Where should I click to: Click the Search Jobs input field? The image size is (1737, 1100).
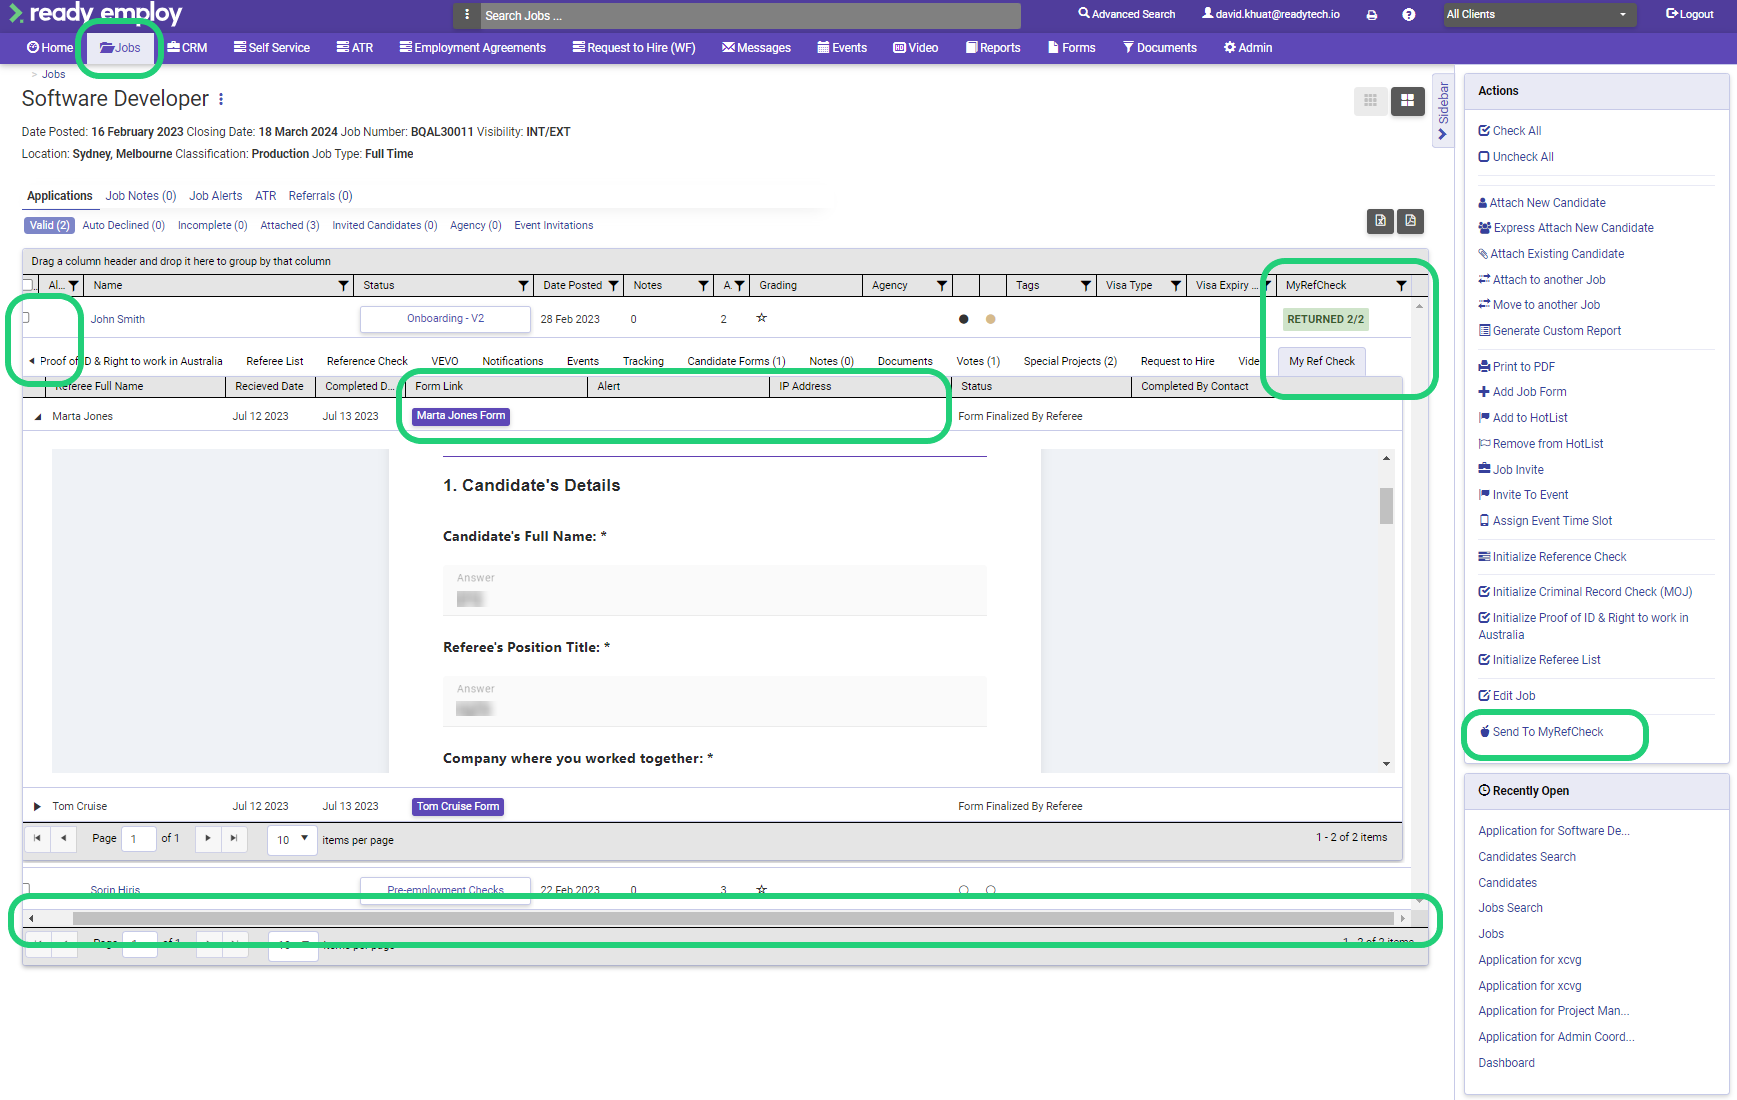pos(750,15)
